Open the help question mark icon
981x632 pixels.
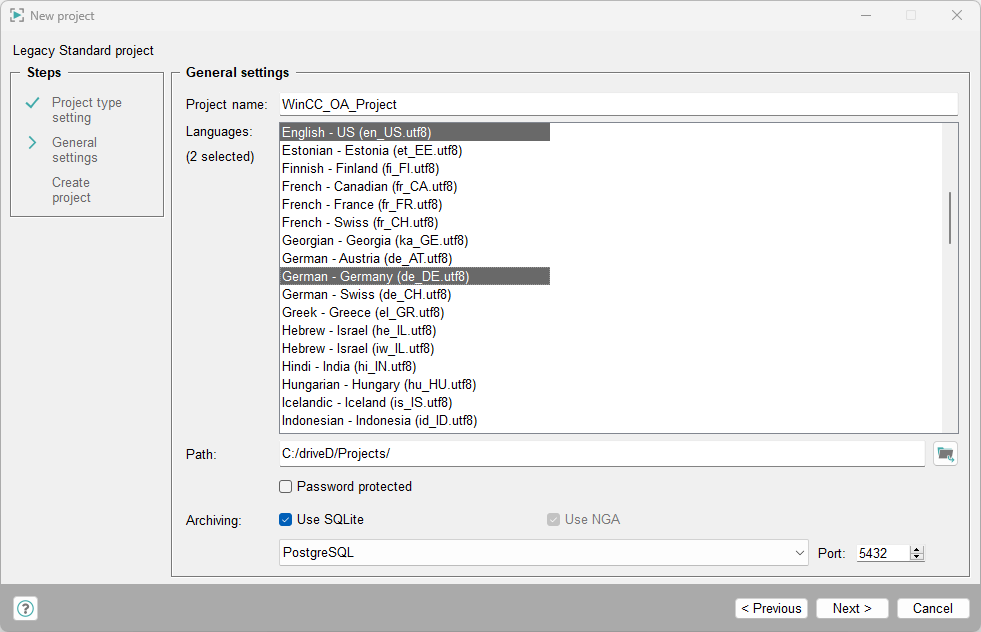point(26,608)
